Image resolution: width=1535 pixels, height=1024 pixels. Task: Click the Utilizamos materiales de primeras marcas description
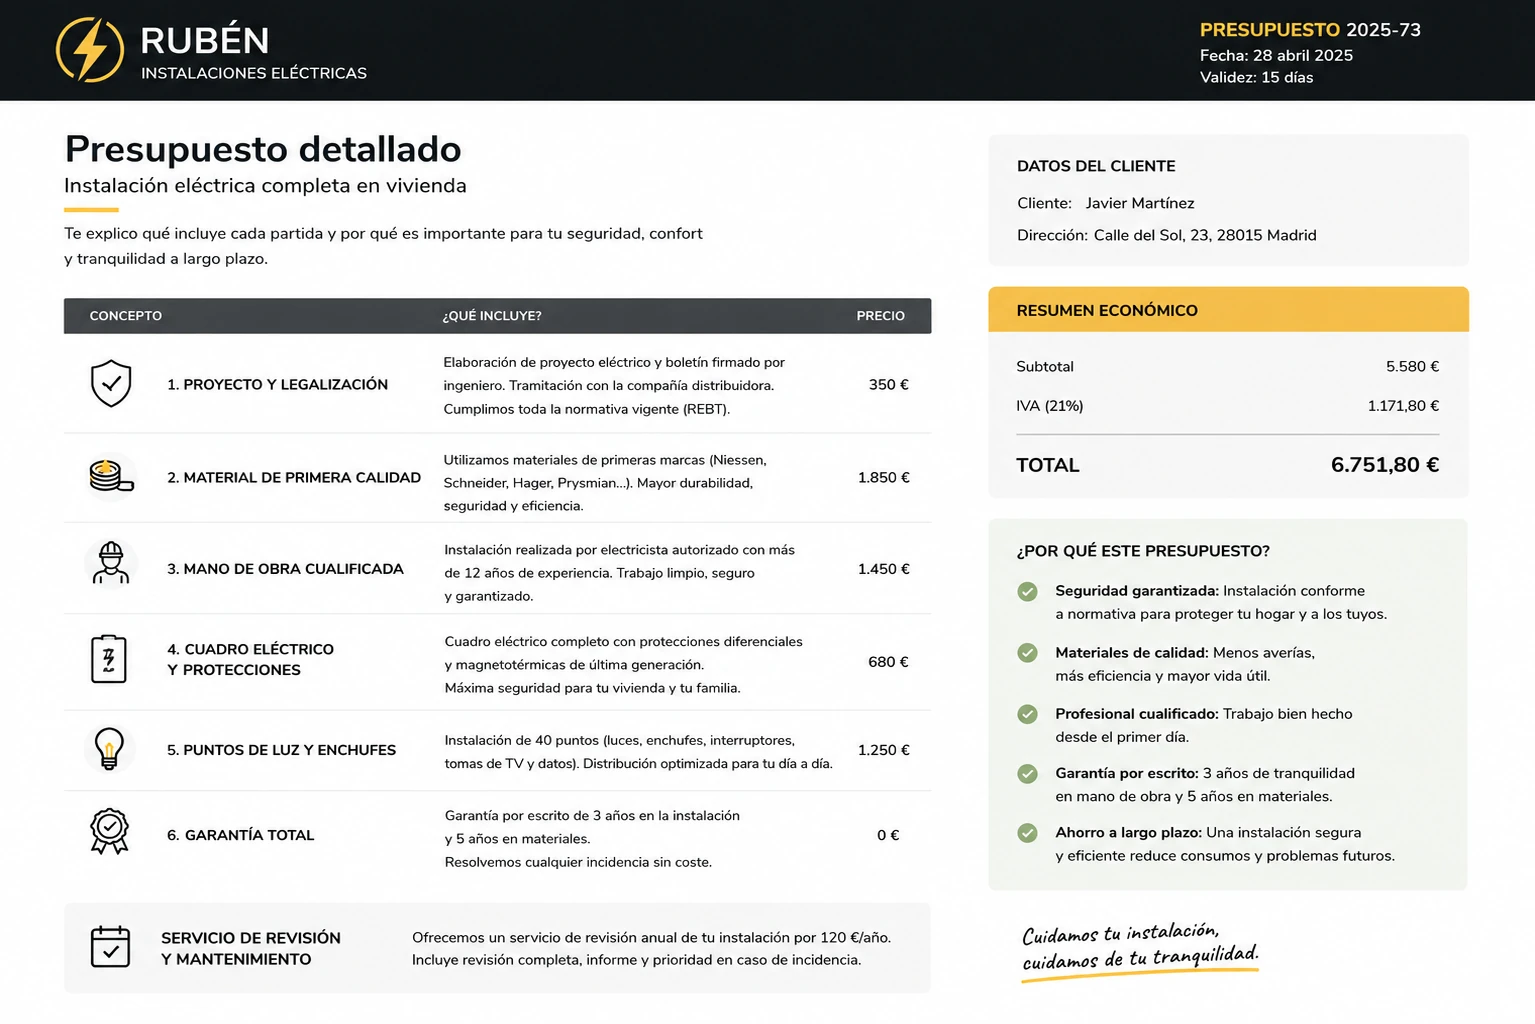click(x=605, y=482)
